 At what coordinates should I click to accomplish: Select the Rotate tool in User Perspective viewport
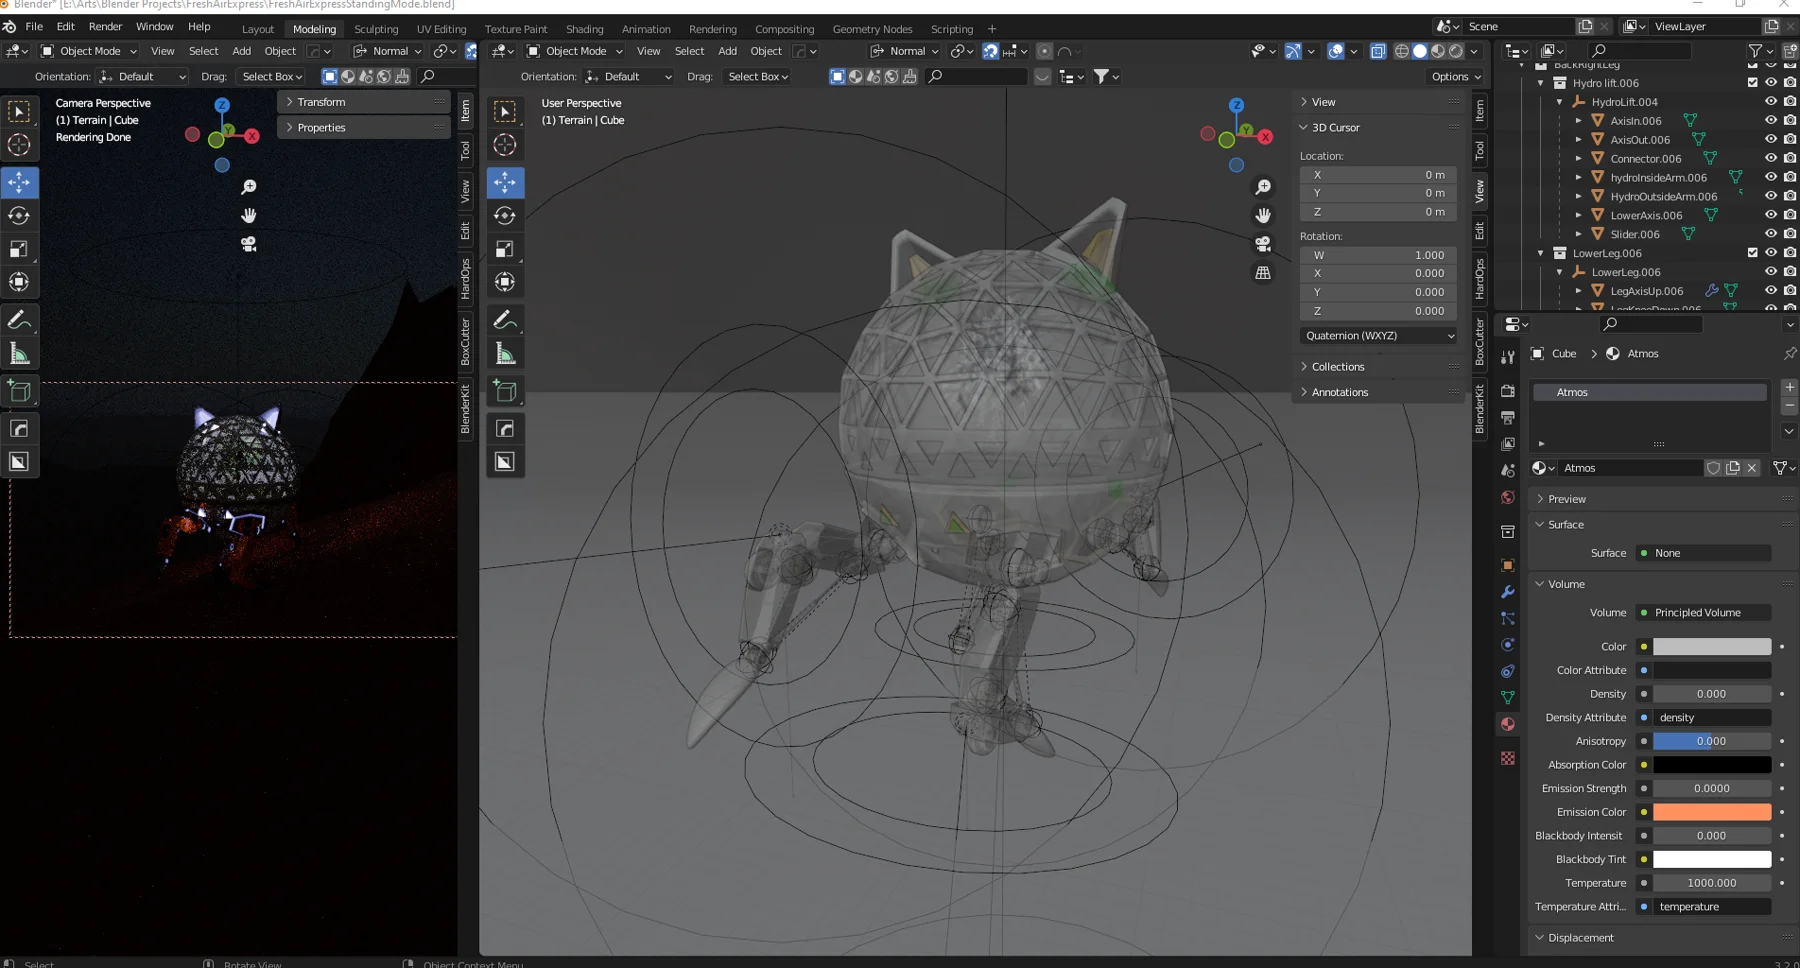click(505, 216)
